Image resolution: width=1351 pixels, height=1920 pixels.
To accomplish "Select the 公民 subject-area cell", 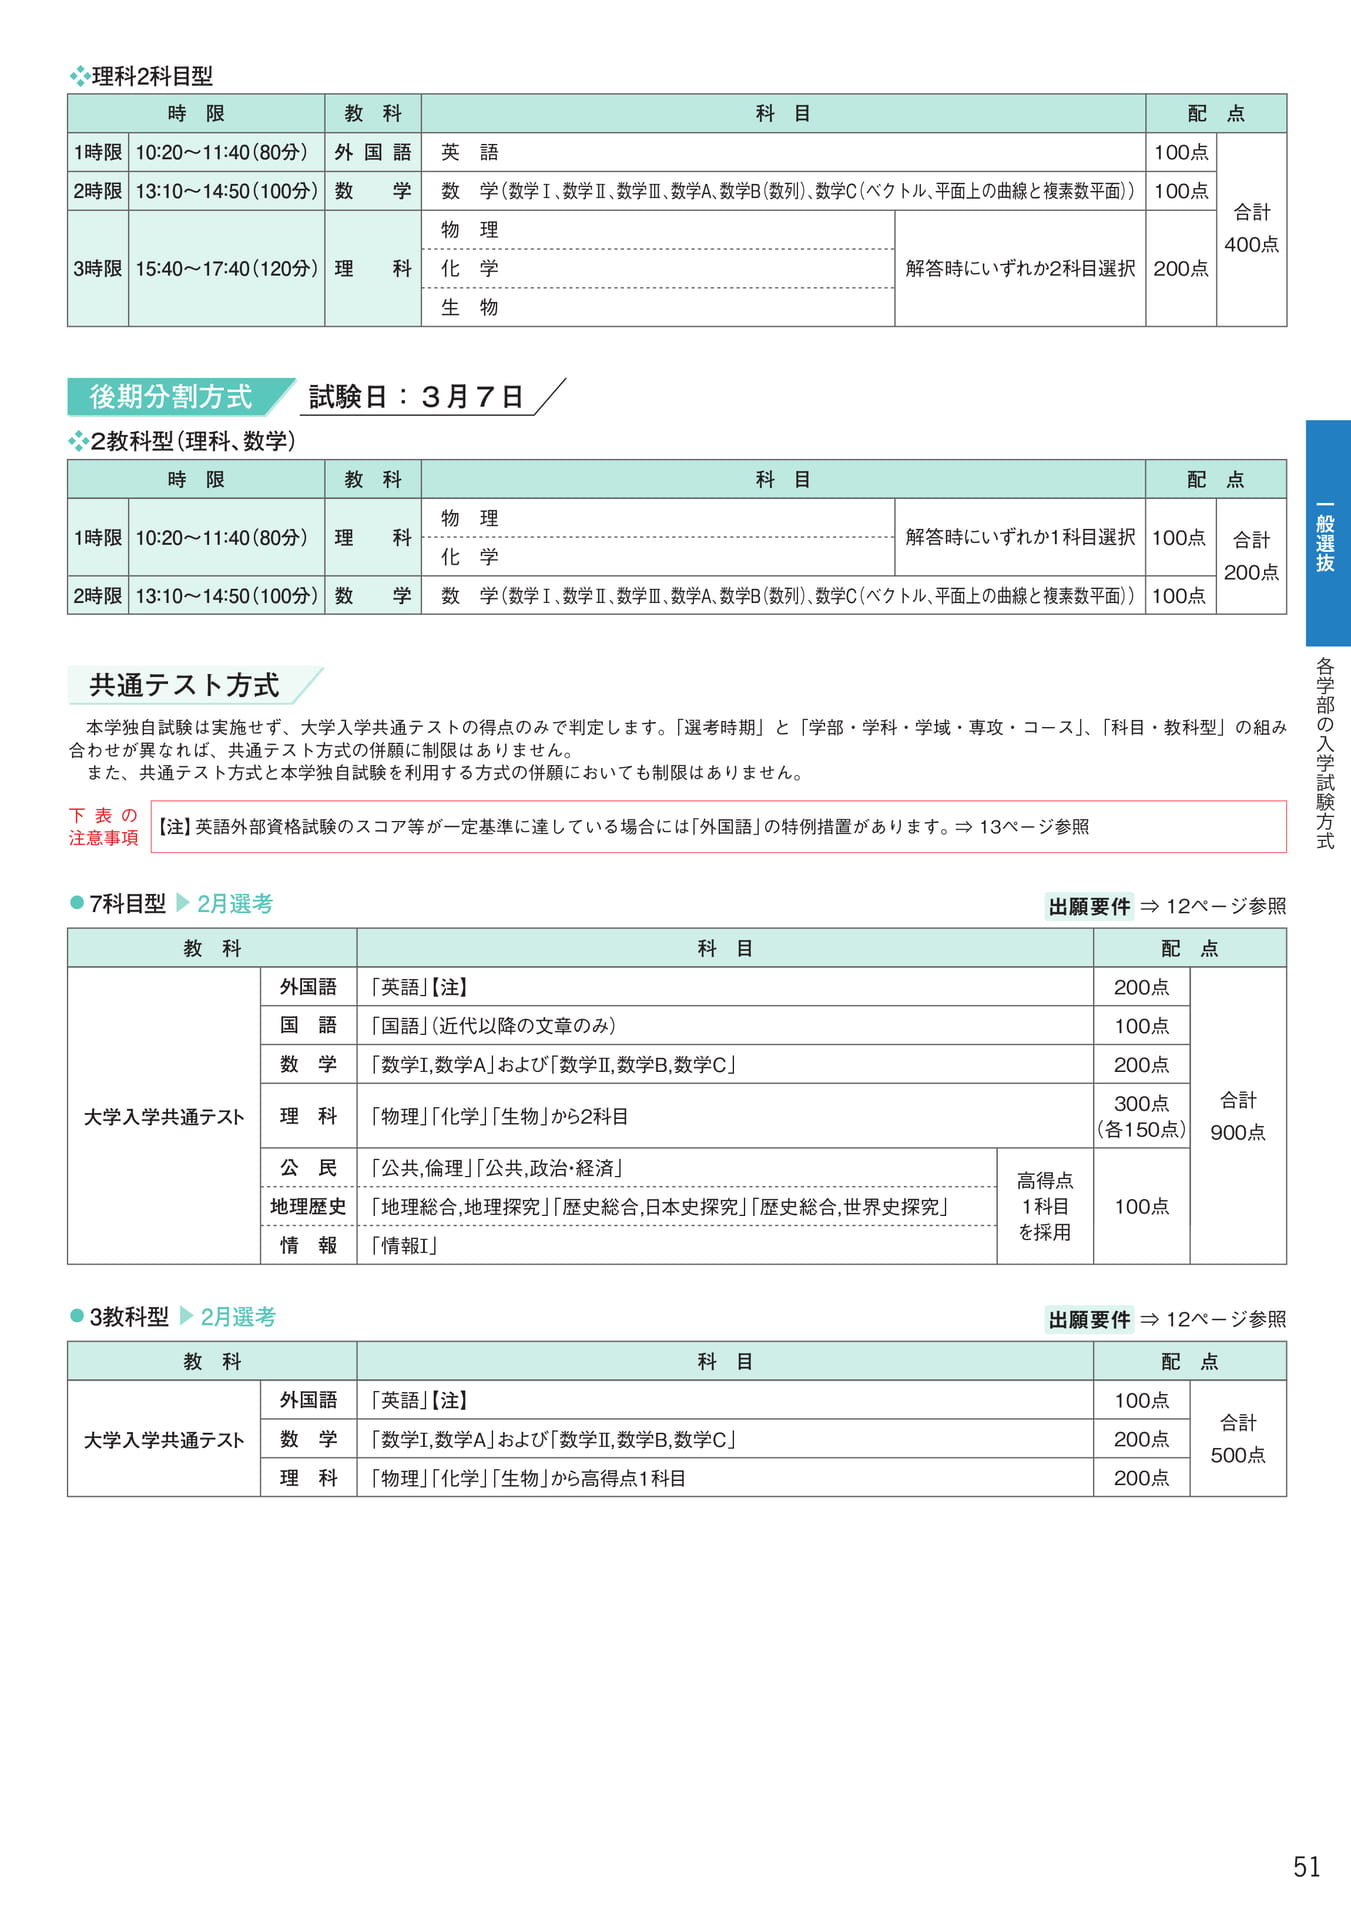I will 308,1167.
